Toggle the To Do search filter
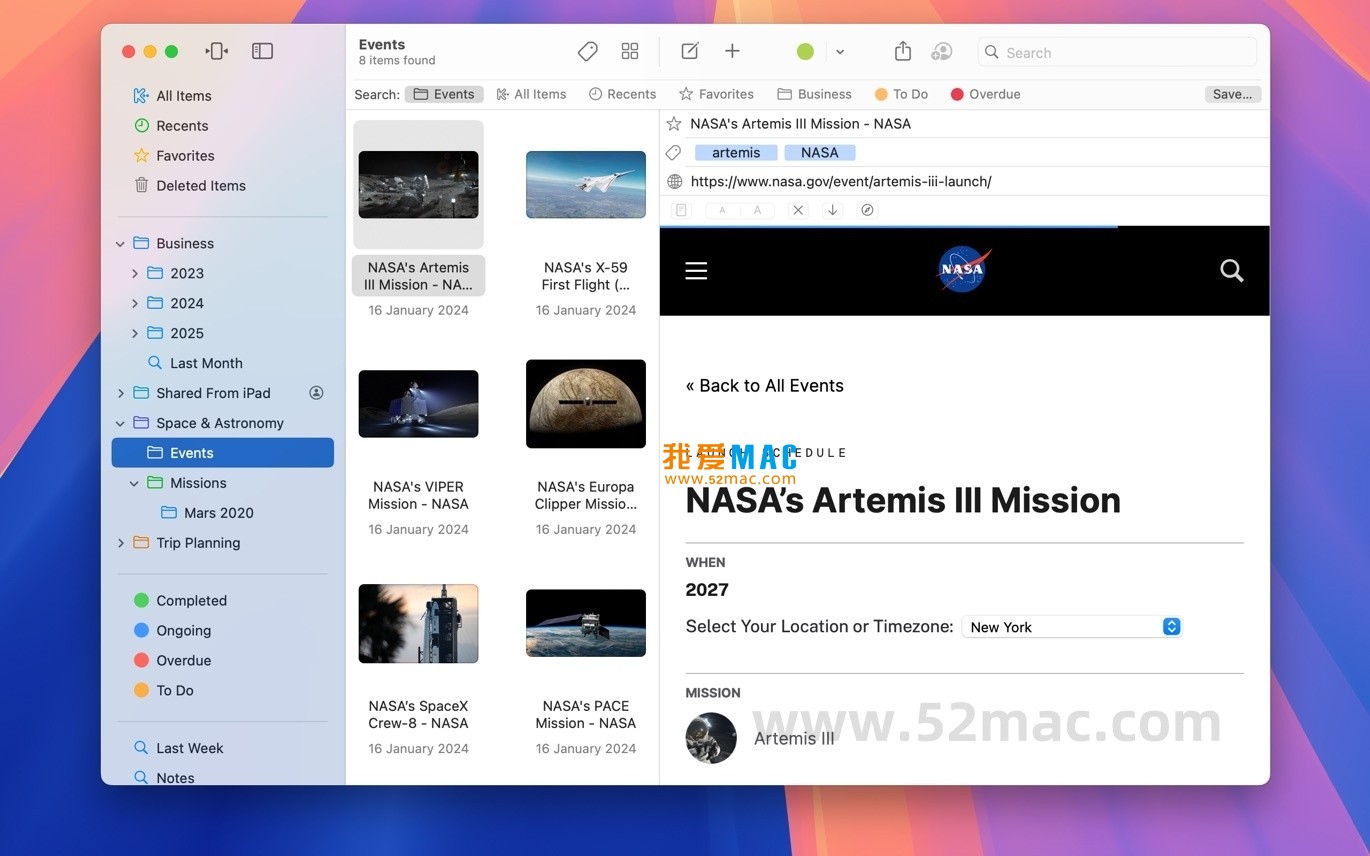This screenshot has height=856, width=1370. point(900,93)
